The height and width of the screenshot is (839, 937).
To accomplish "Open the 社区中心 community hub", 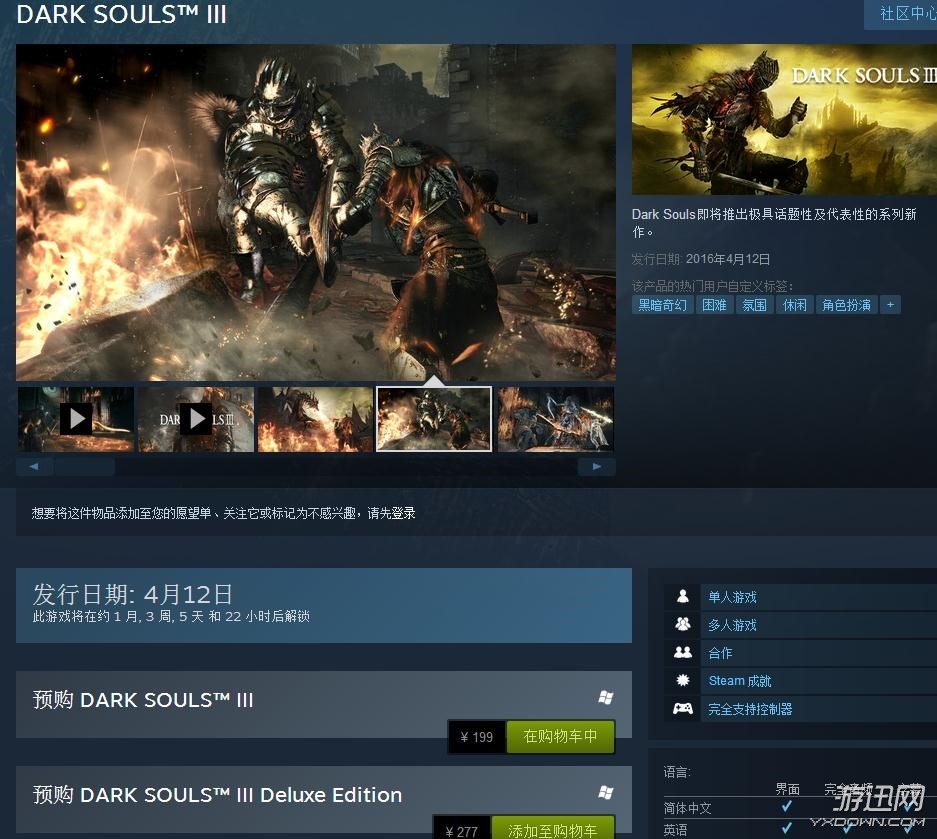I will tap(905, 14).
